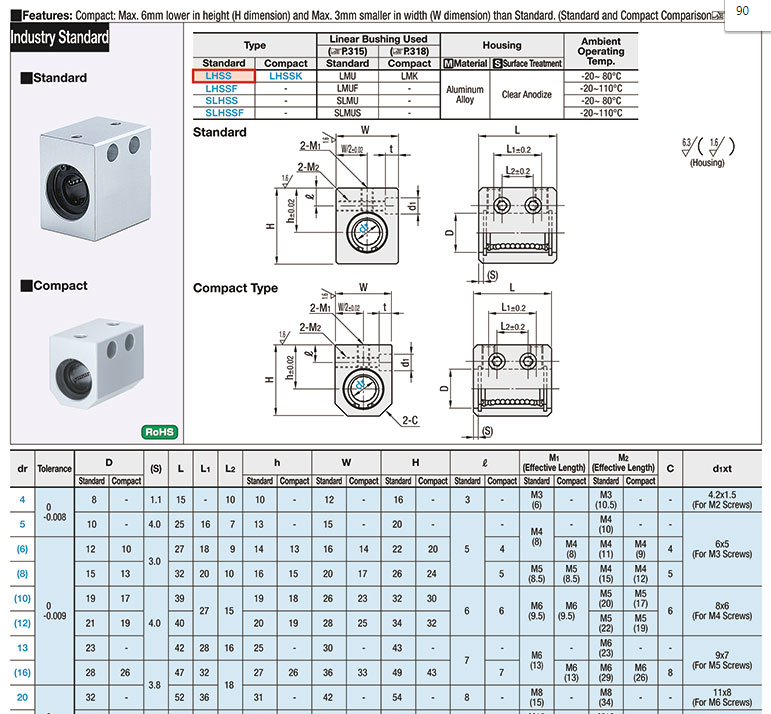This screenshot has width=771, height=714.
Task: Click the Surface Treatment S icon
Action: point(497,63)
